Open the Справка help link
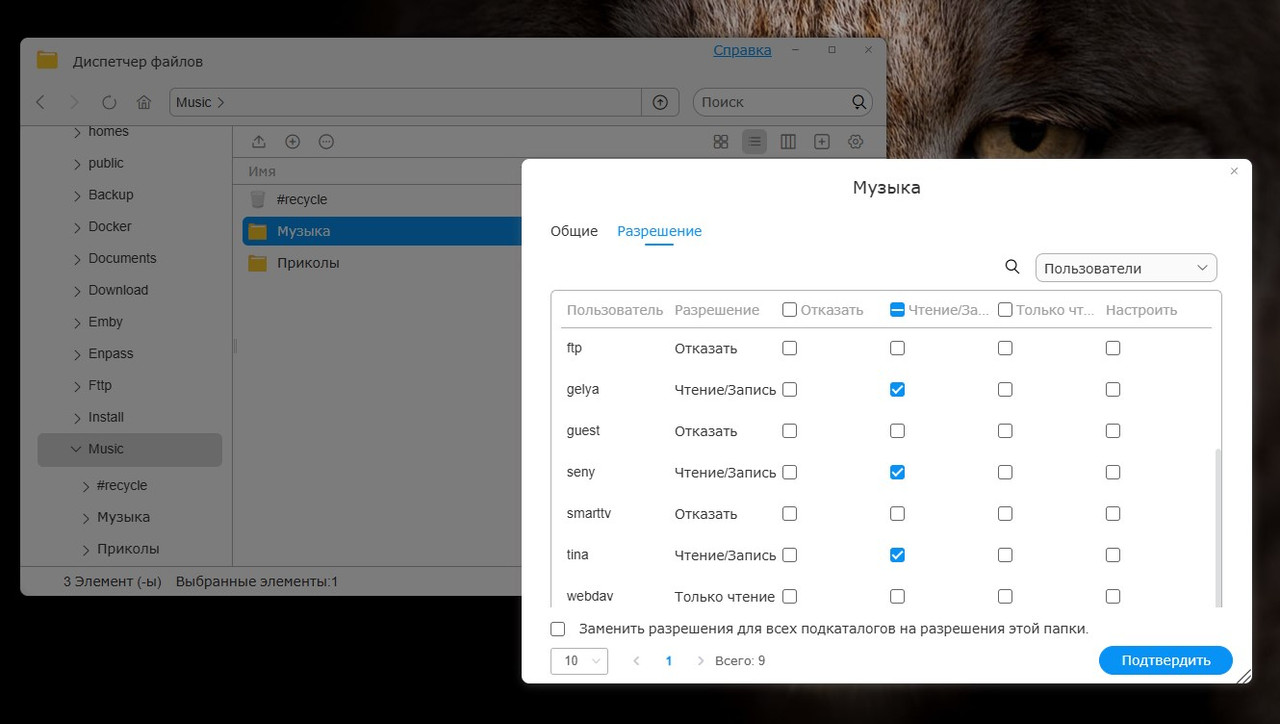The height and width of the screenshot is (724, 1280). (742, 50)
